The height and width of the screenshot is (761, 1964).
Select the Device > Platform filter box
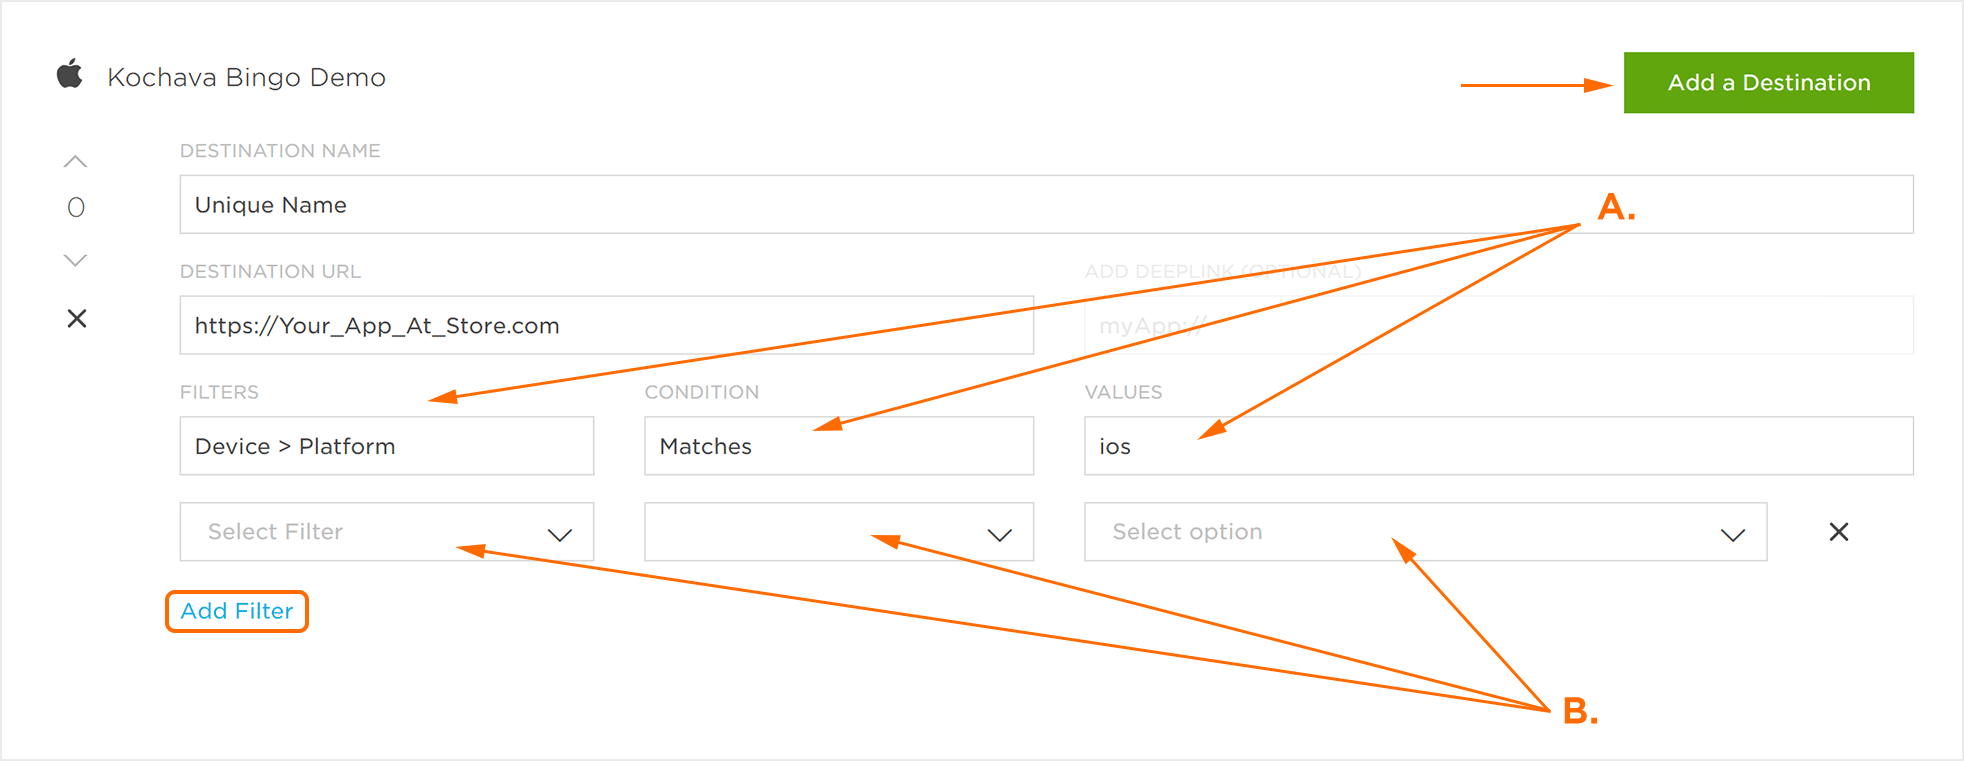(386, 446)
